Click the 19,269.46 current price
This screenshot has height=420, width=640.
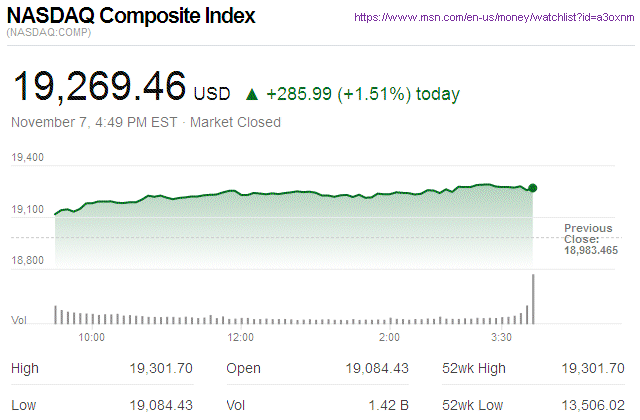pos(98,89)
